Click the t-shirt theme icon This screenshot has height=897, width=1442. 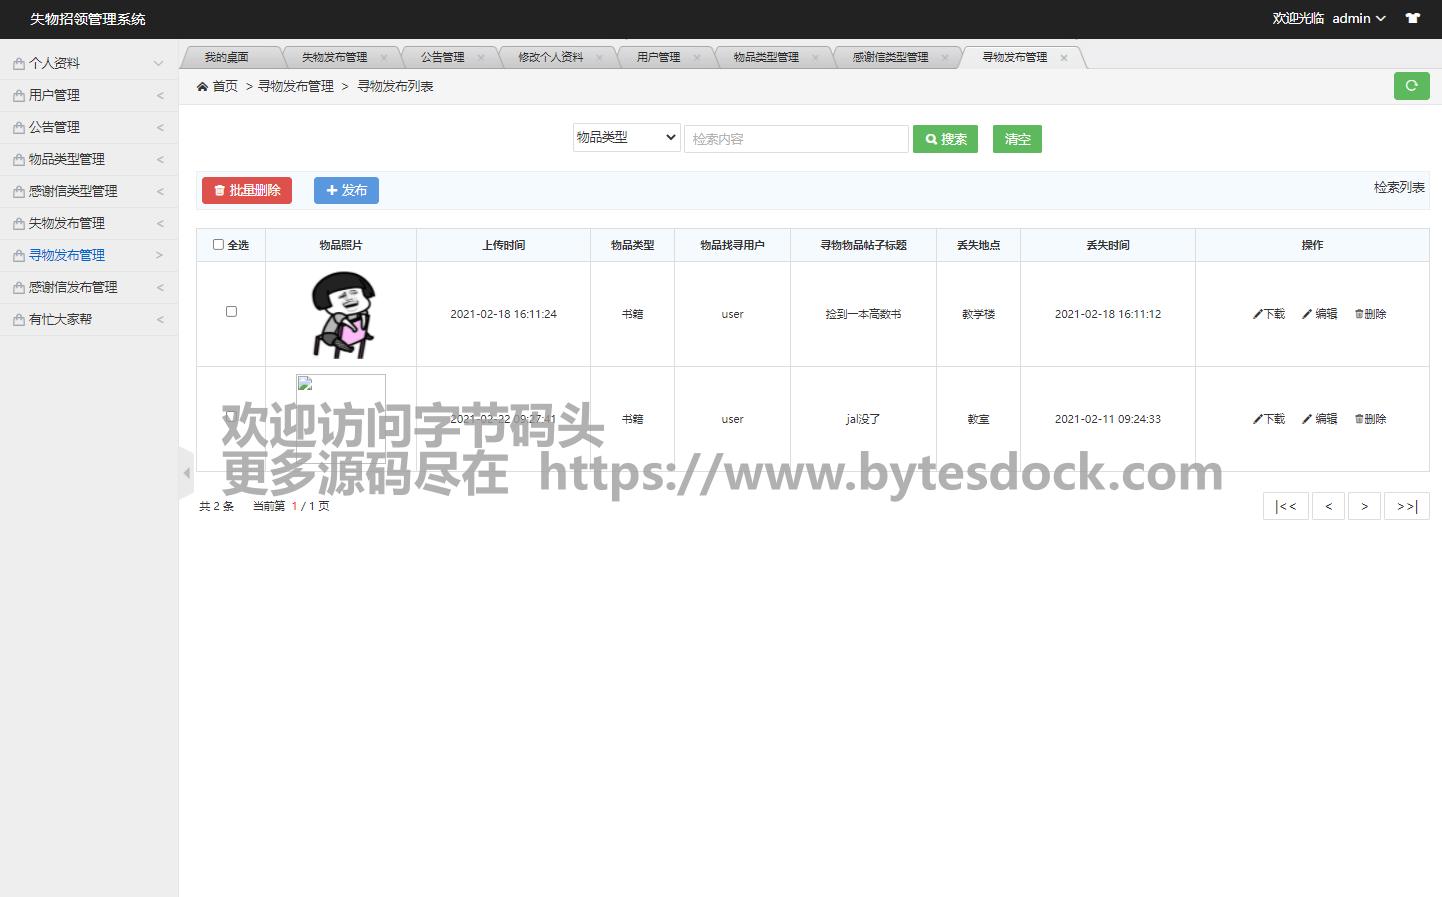tap(1412, 18)
